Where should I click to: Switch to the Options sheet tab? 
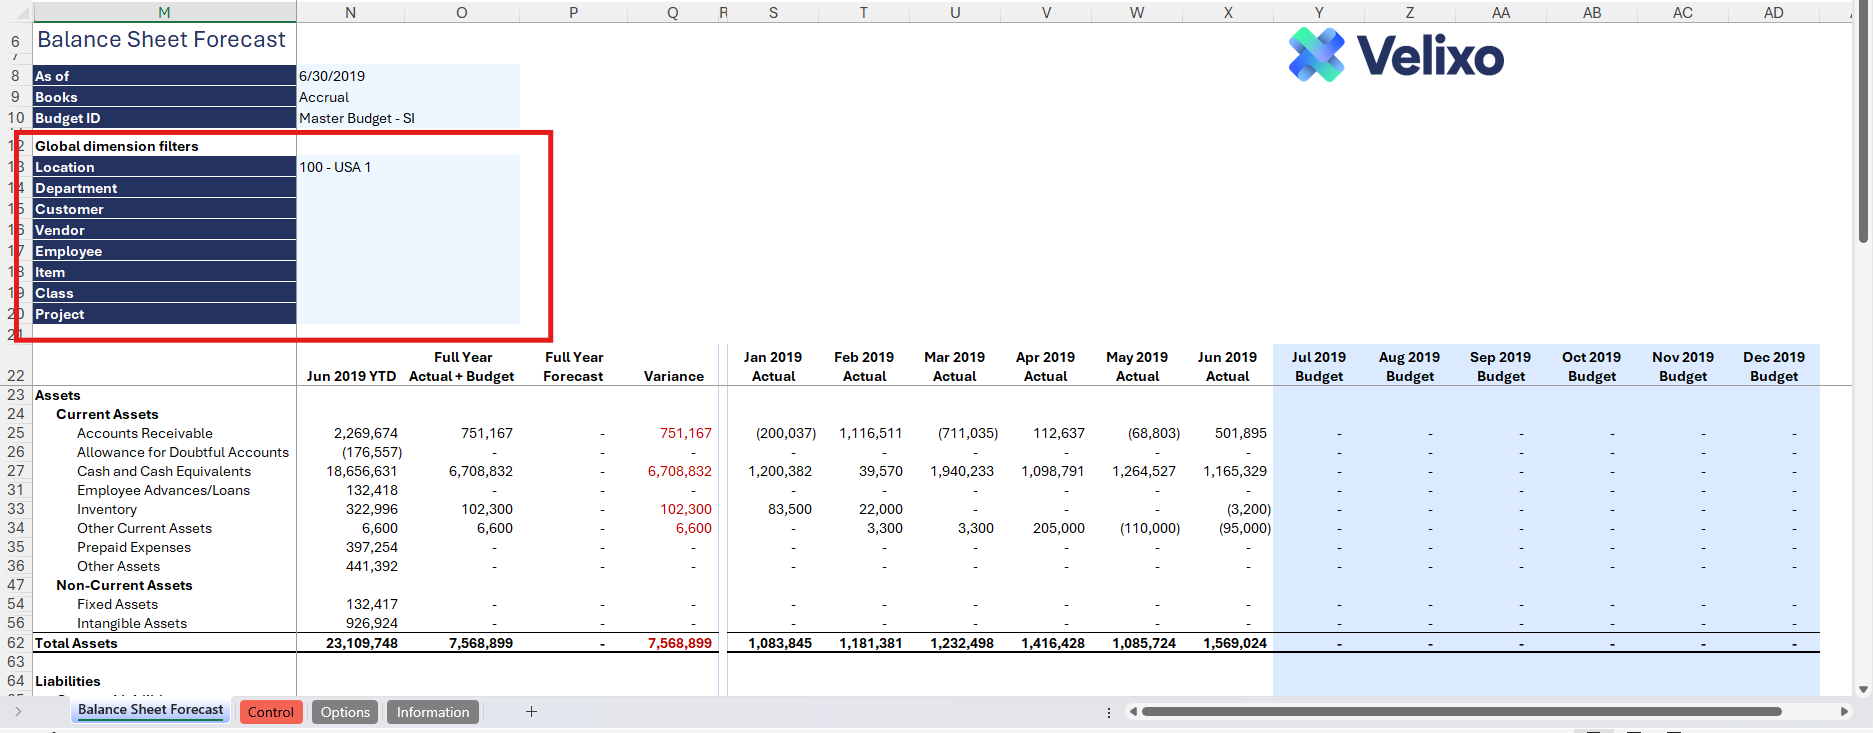[x=345, y=712]
